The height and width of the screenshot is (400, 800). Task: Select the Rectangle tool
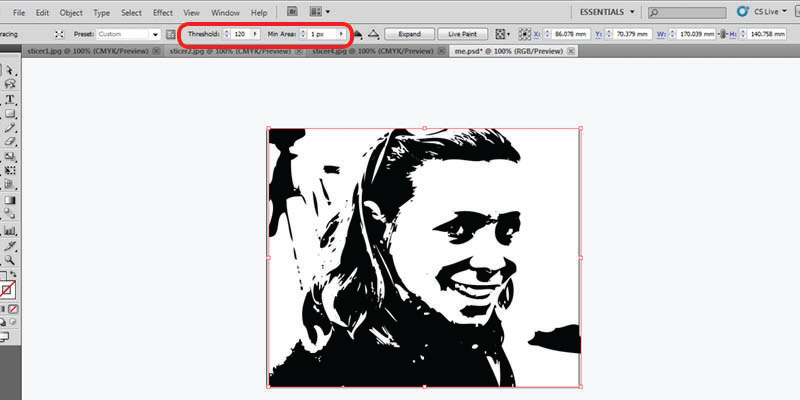tap(11, 113)
